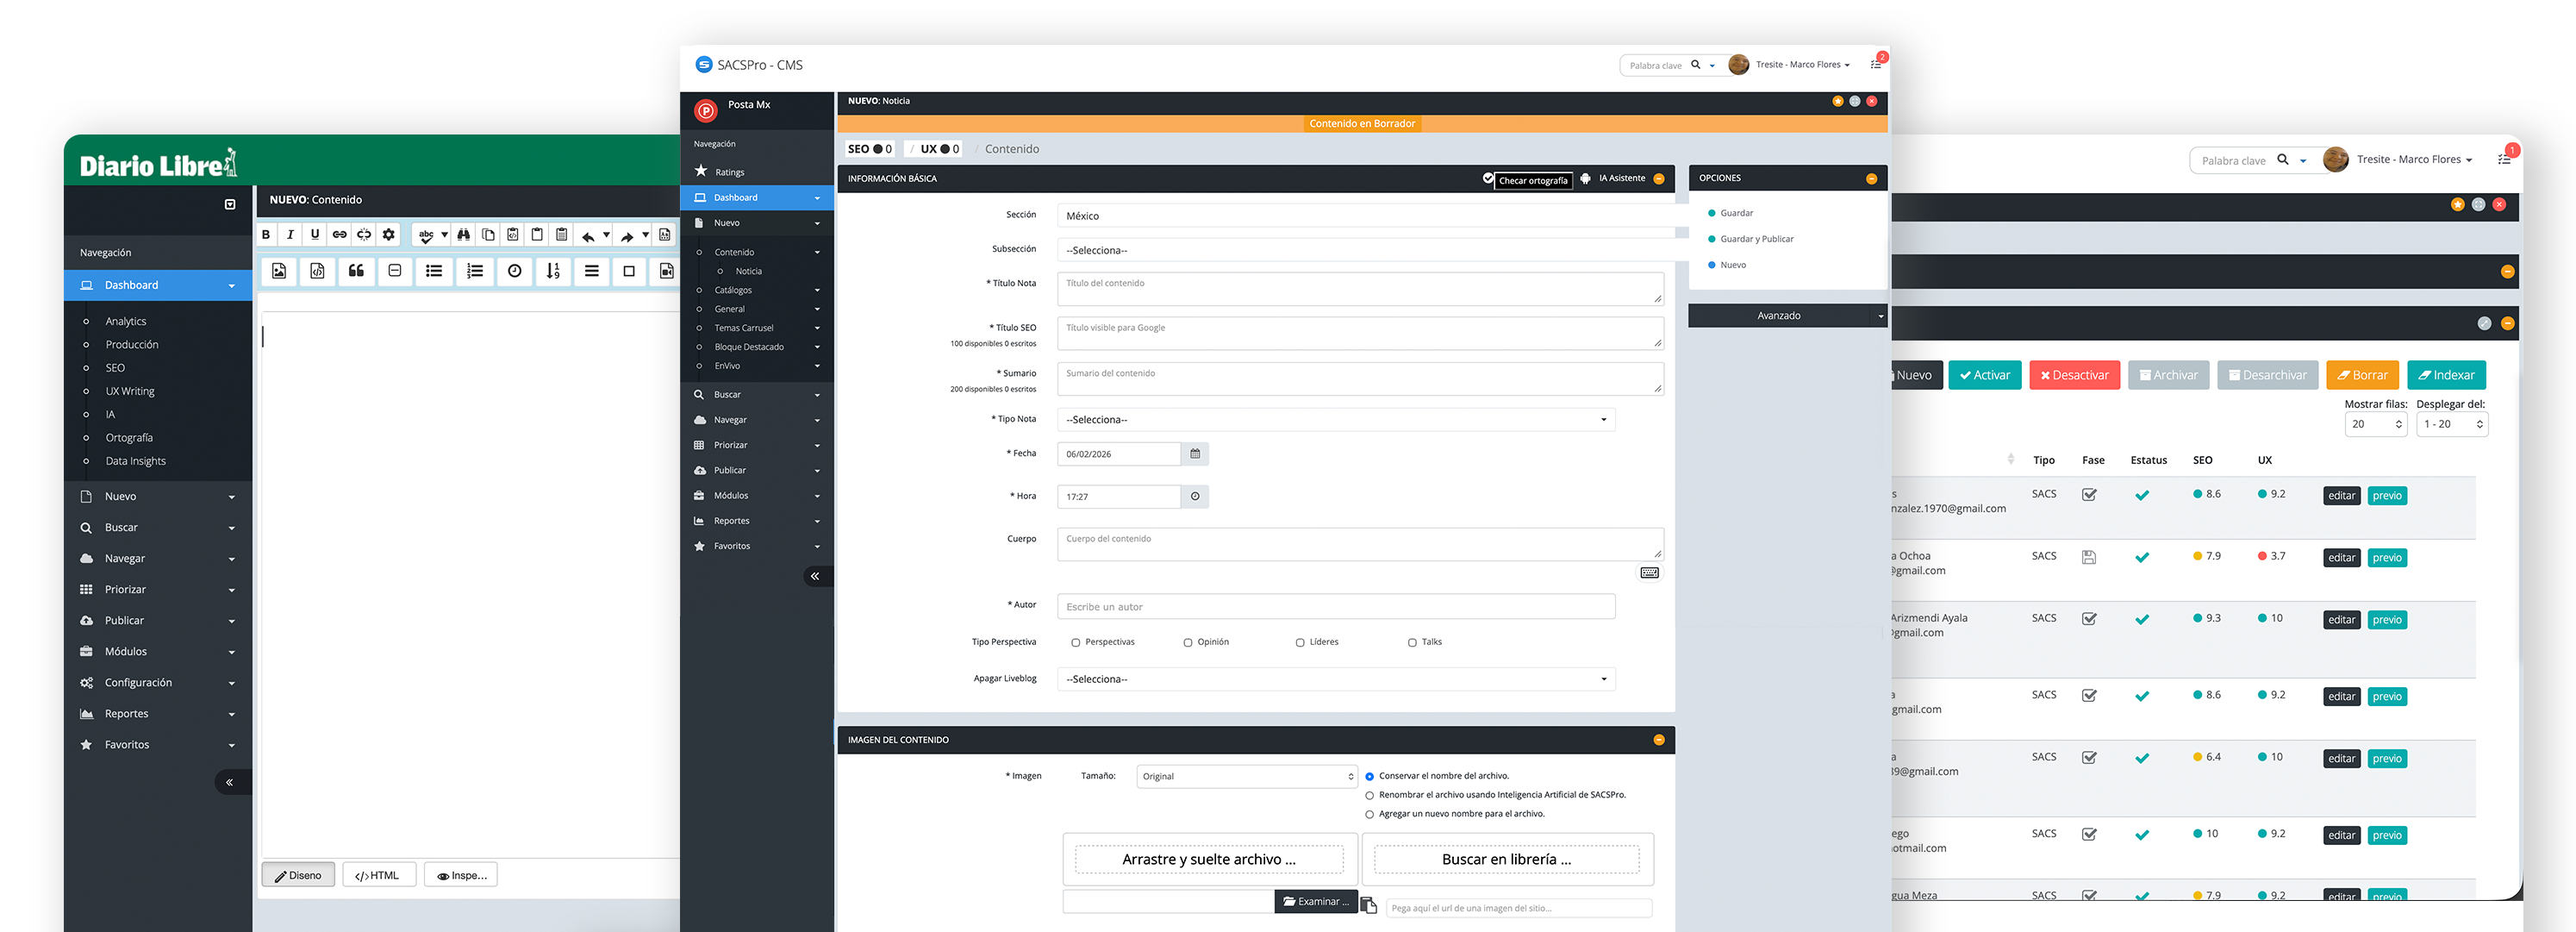
Task: Open the Tipo Nota dropdown
Action: [x=1336, y=420]
